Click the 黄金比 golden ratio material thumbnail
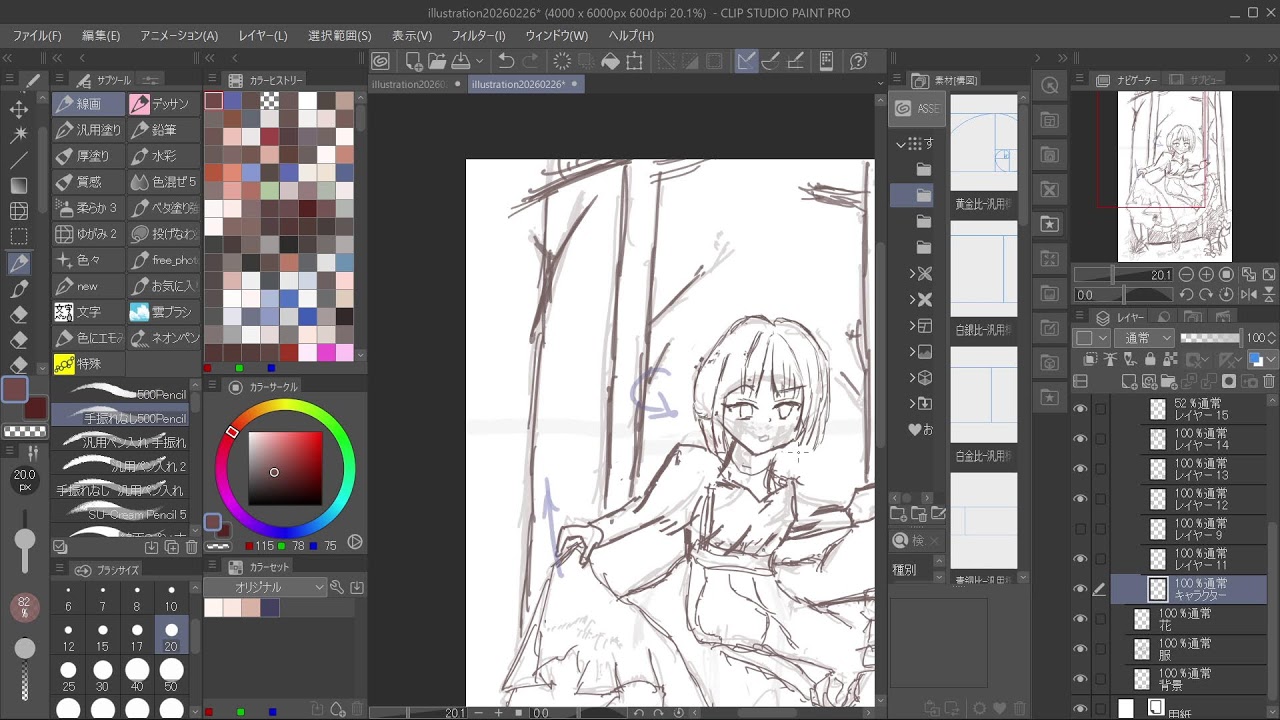The width and height of the screenshot is (1280, 720). click(983, 143)
